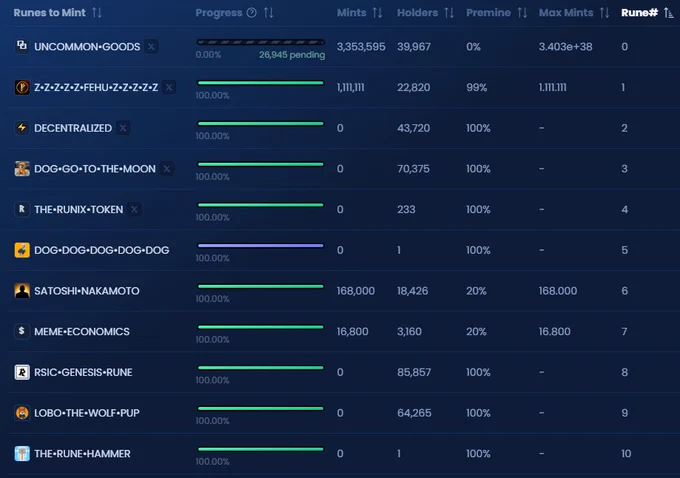The height and width of the screenshot is (478, 680).
Task: Click the Holders column header label
Action: [418, 13]
